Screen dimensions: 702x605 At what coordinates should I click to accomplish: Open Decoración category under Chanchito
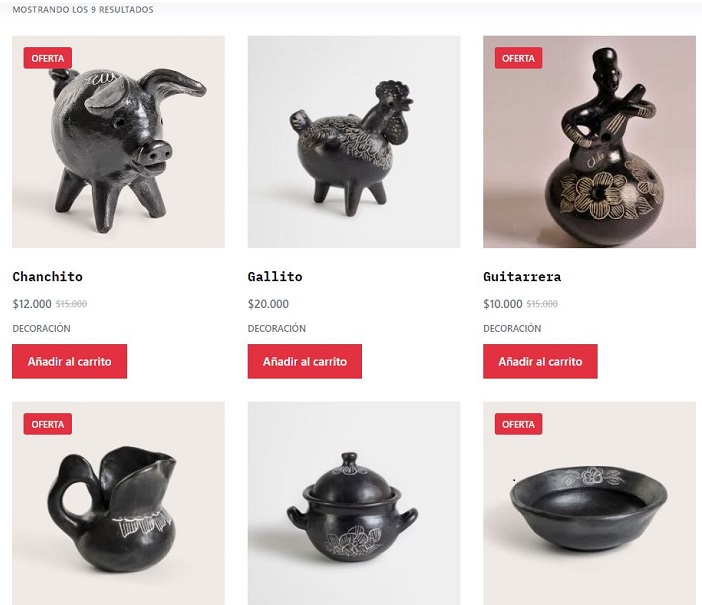click(x=41, y=328)
